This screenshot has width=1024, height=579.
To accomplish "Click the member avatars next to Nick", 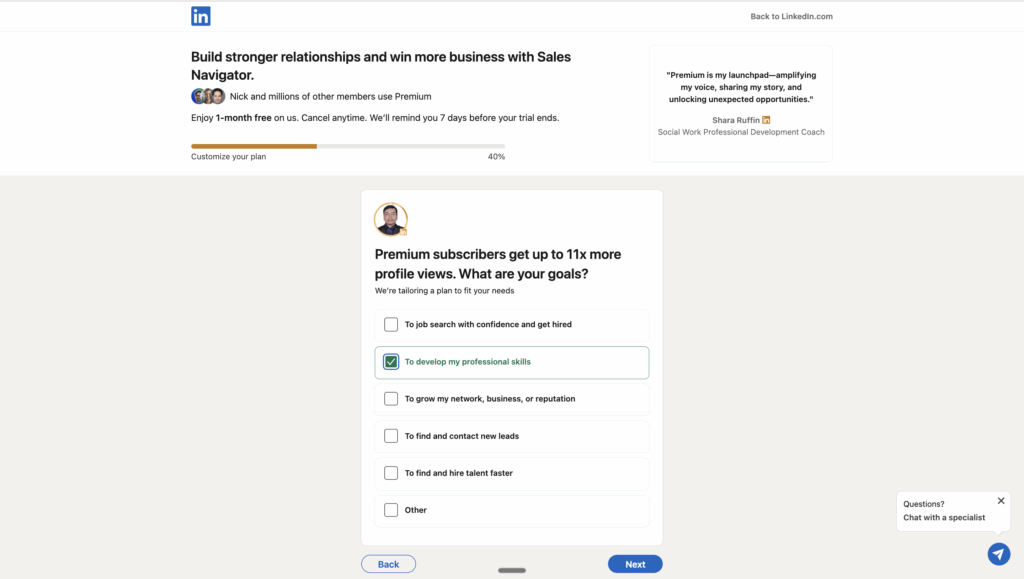I will (208, 97).
